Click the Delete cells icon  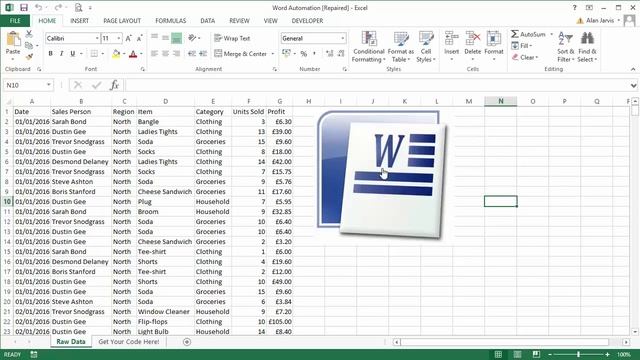pos(473,39)
